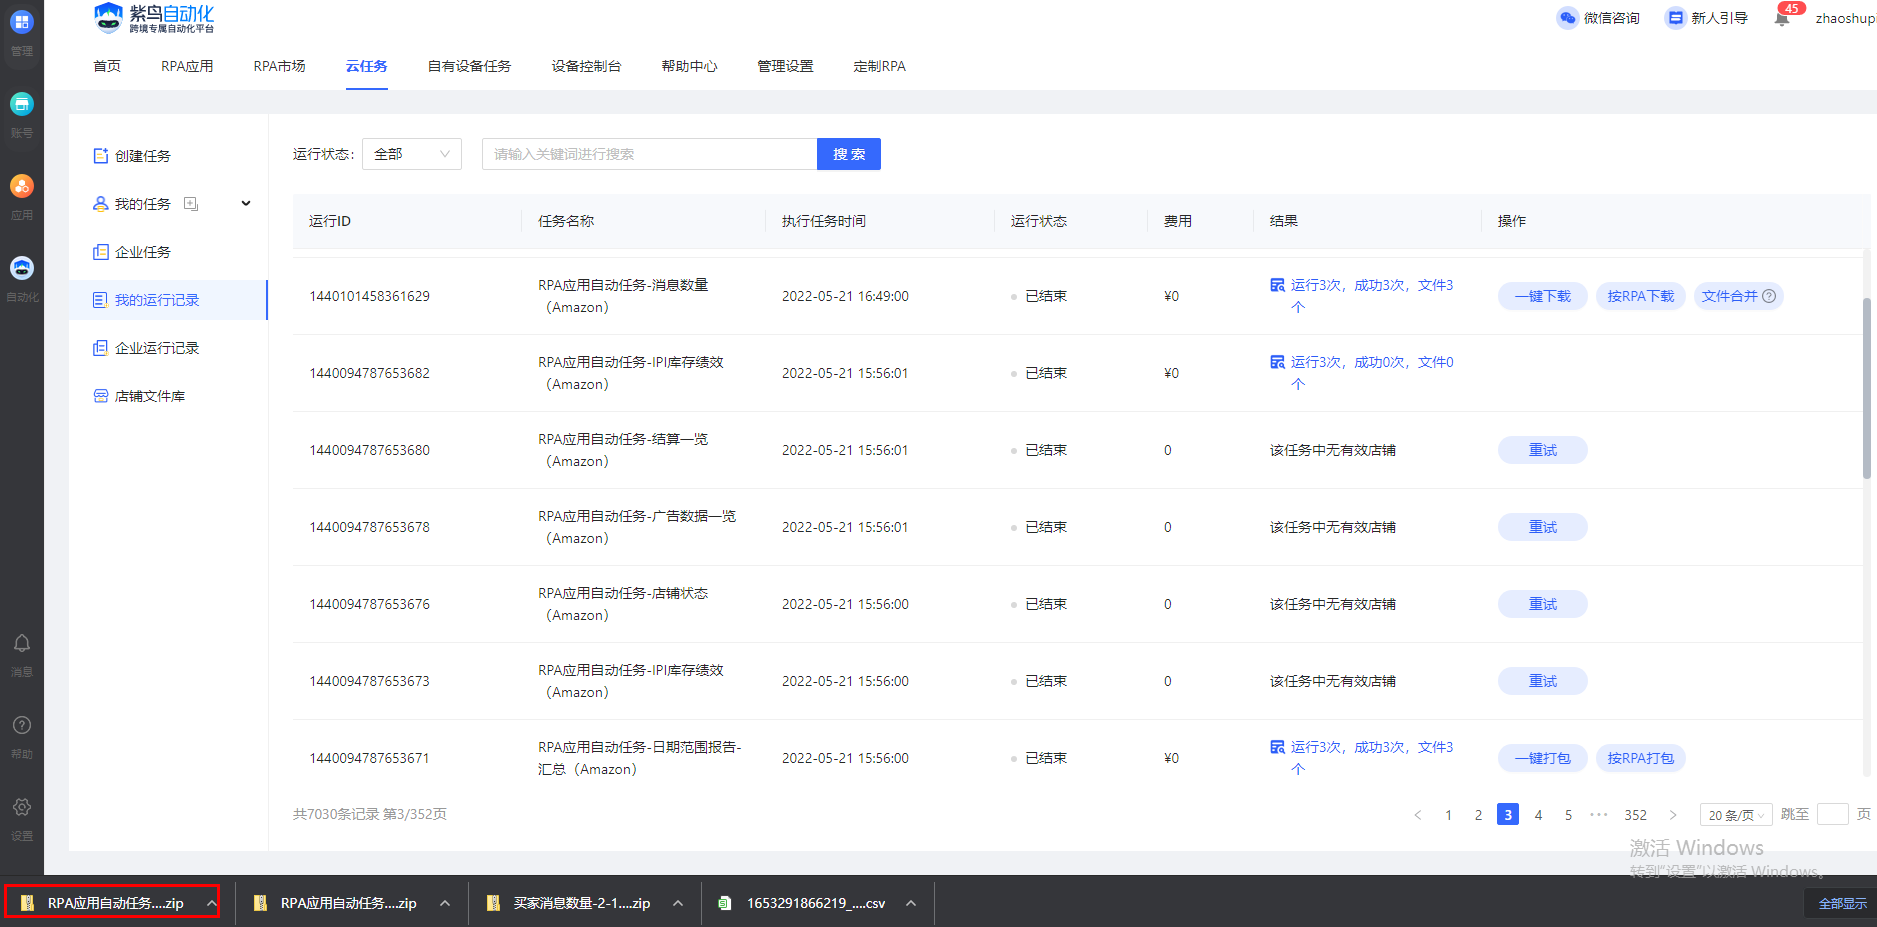Click 按RPA下载 button
Viewport: 1877px width, 927px height.
pos(1640,296)
